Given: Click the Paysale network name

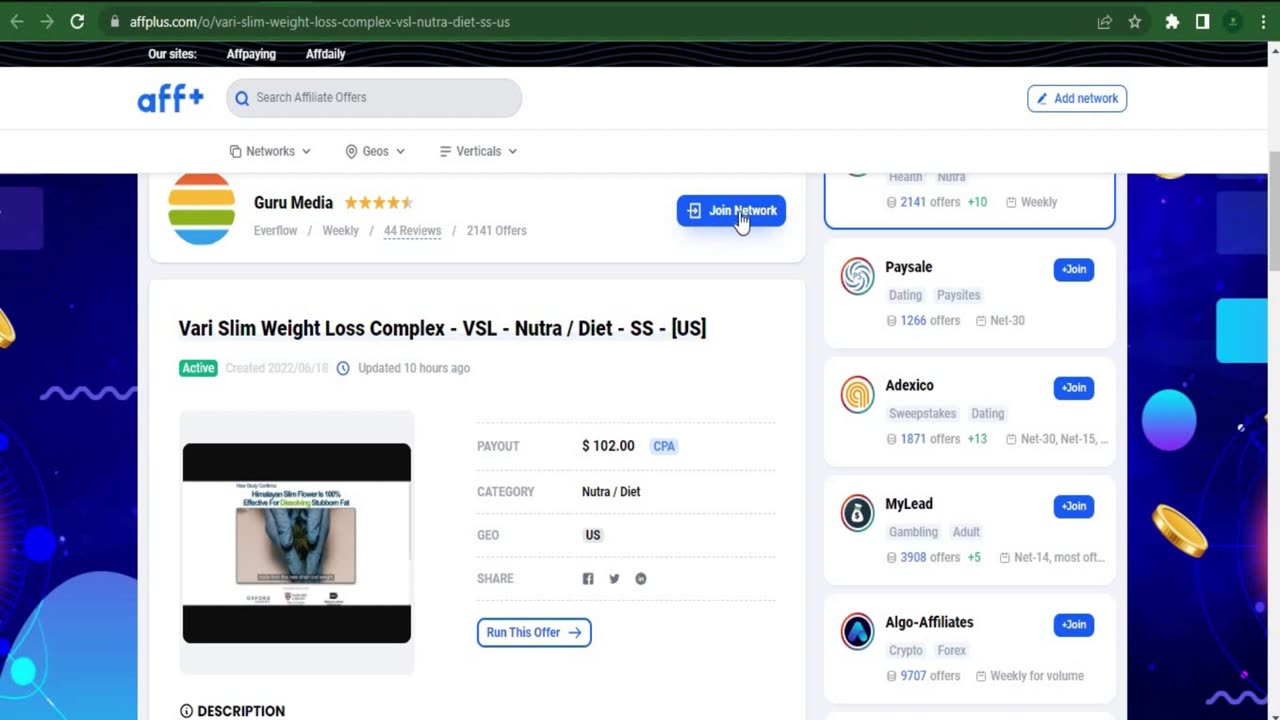Looking at the screenshot, I should click(x=908, y=267).
